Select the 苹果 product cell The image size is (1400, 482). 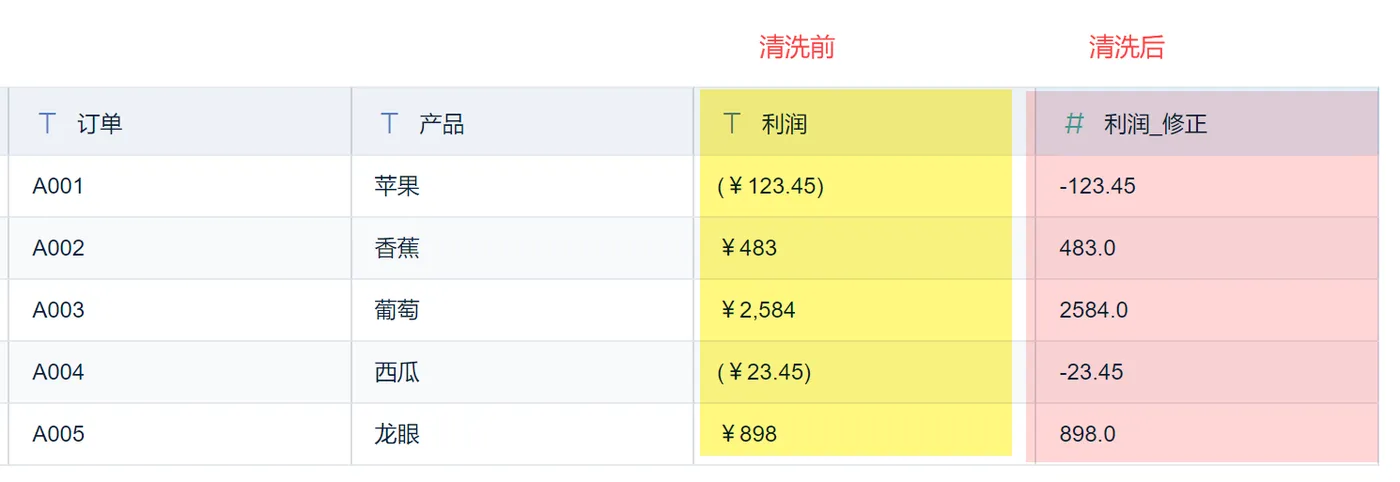pyautogui.click(x=397, y=186)
